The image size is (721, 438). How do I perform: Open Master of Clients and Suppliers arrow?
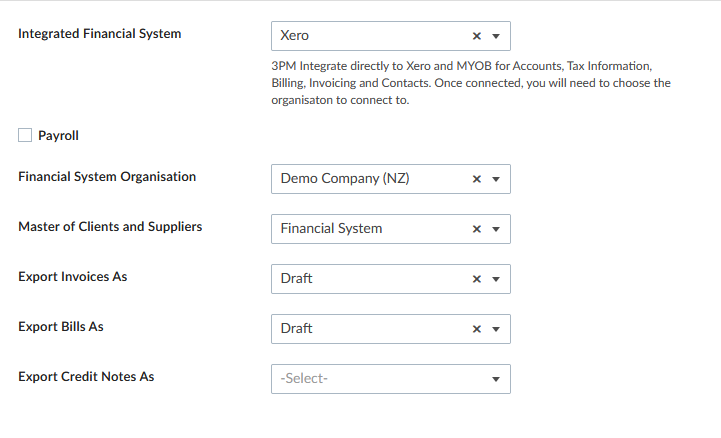(496, 229)
